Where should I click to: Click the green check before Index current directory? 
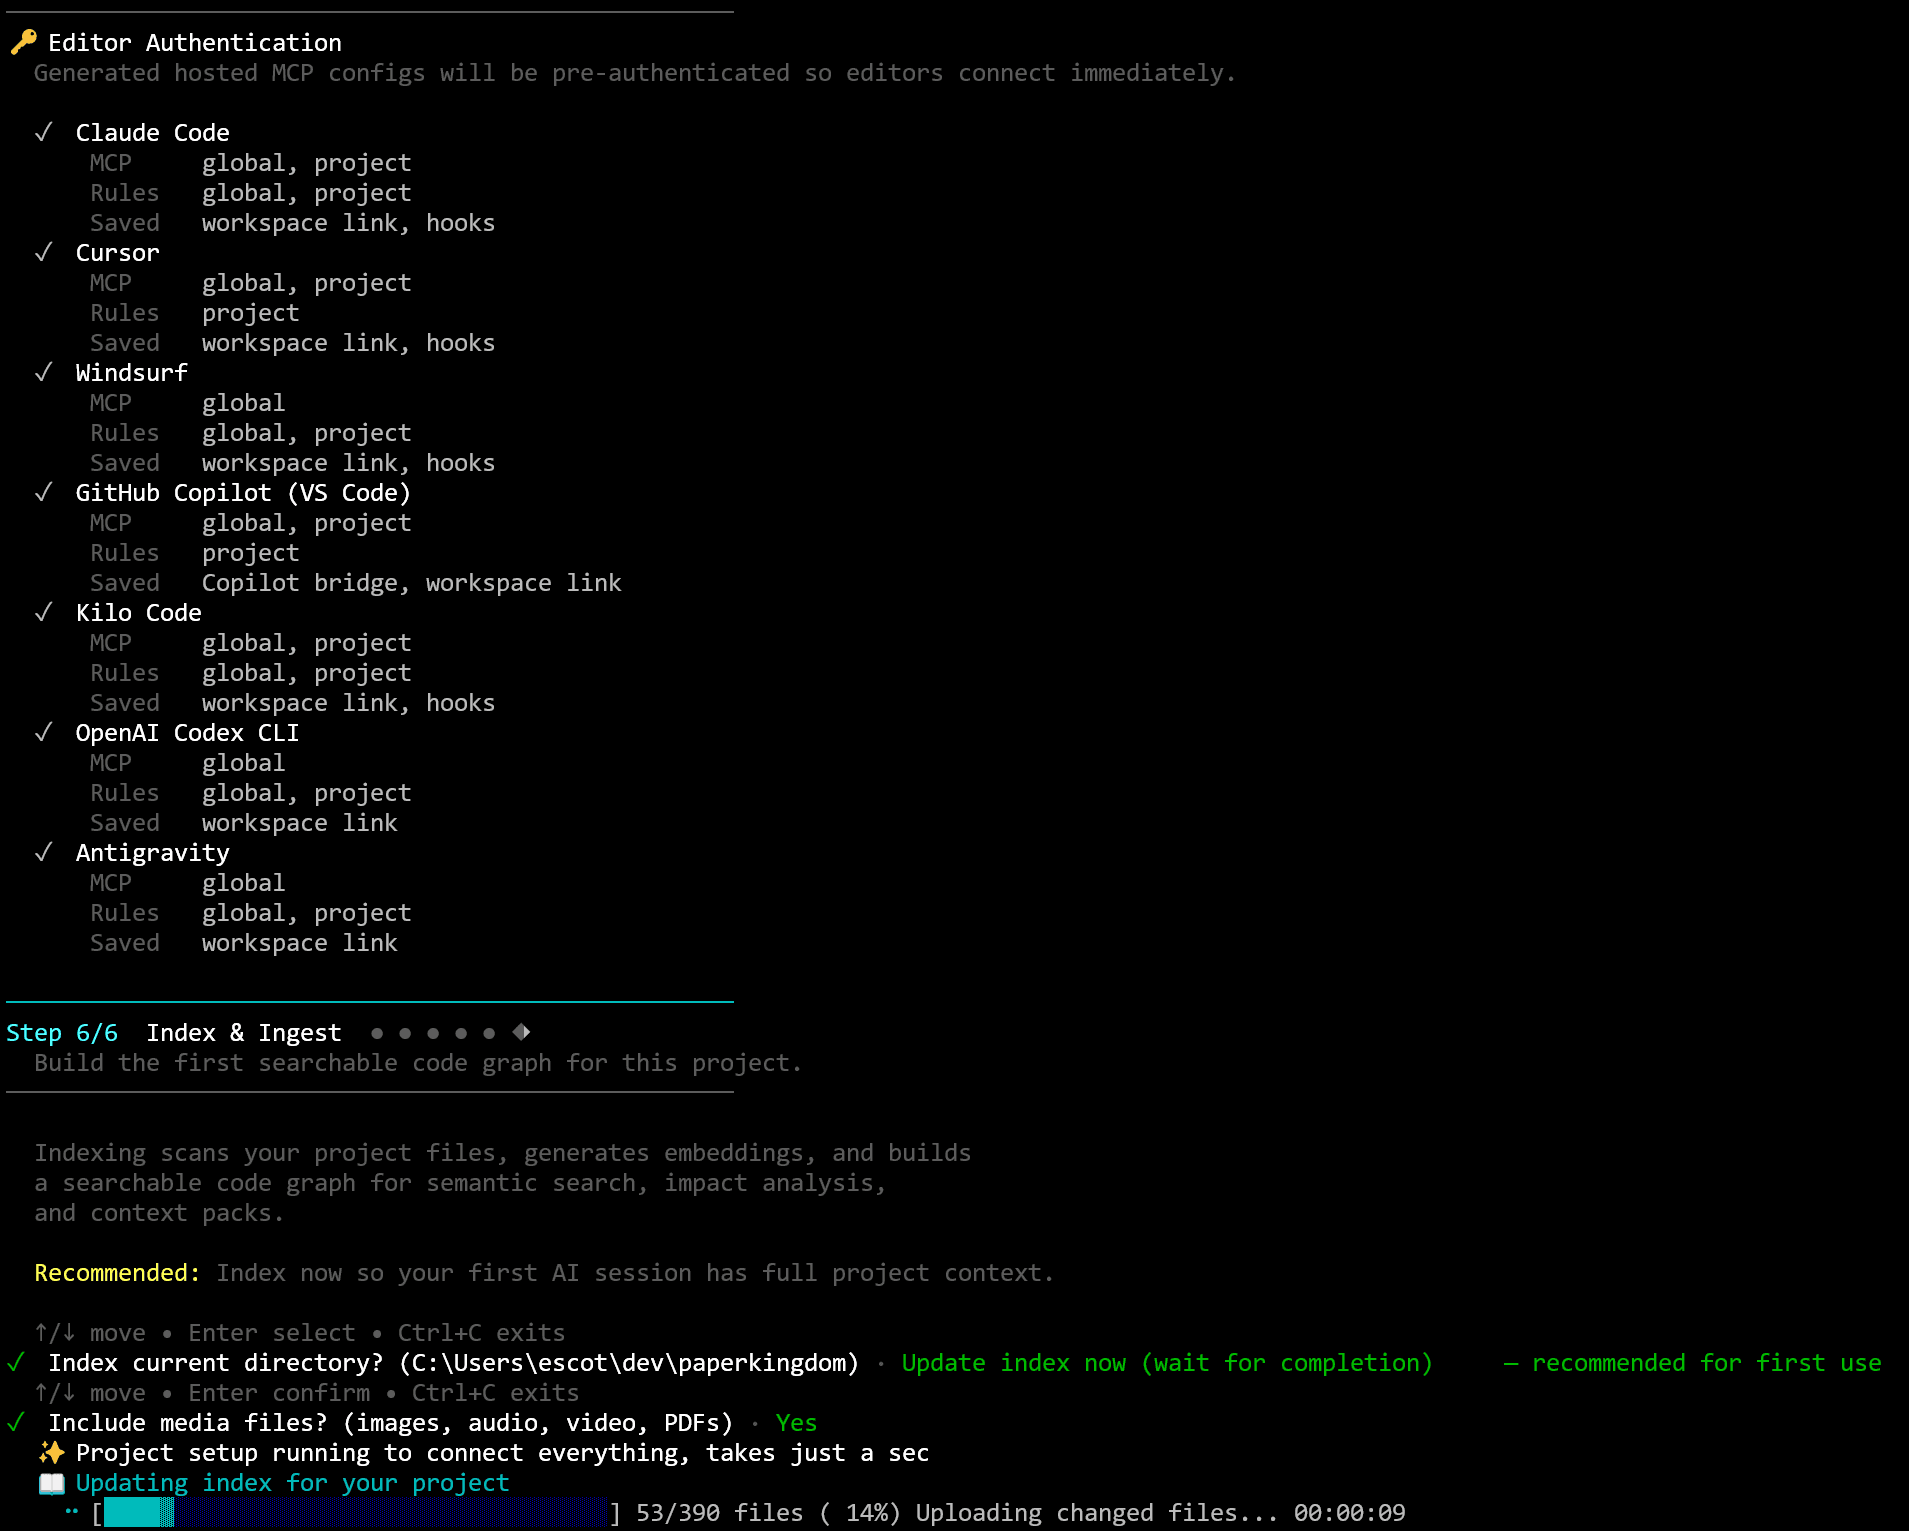pos(15,1362)
